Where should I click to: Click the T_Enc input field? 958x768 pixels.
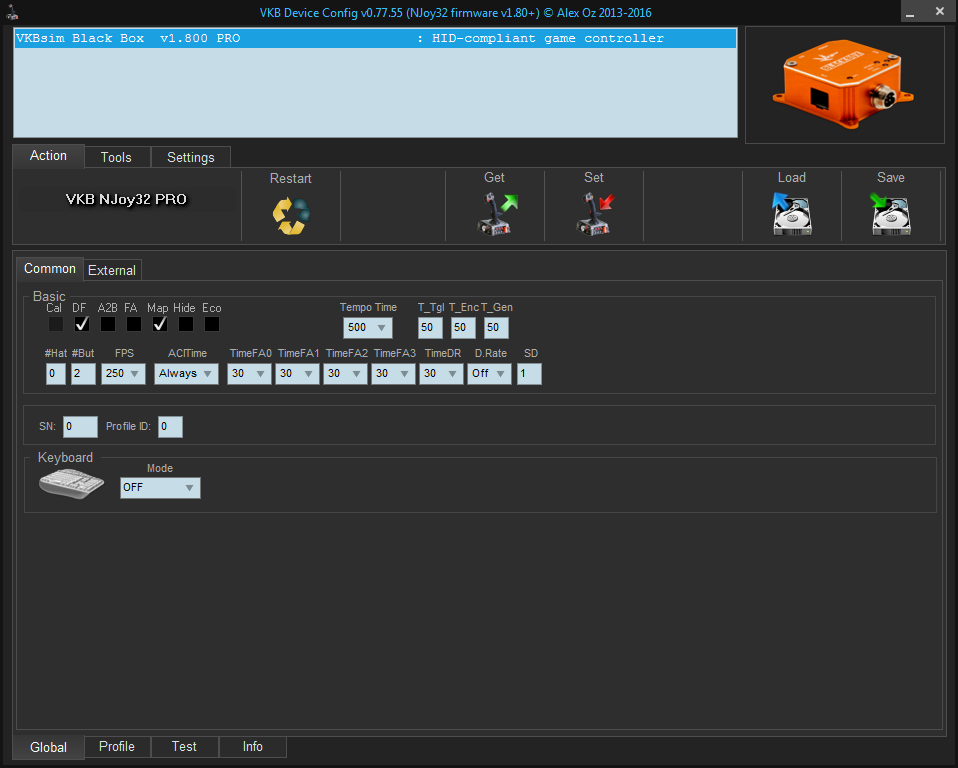click(x=463, y=327)
